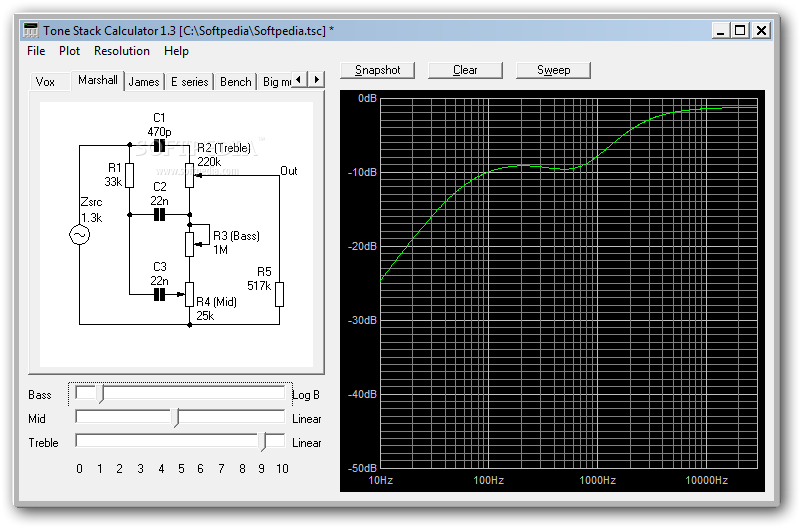Click the Mid slider thumb
The height and width of the screenshot is (528, 801).
tap(176, 418)
